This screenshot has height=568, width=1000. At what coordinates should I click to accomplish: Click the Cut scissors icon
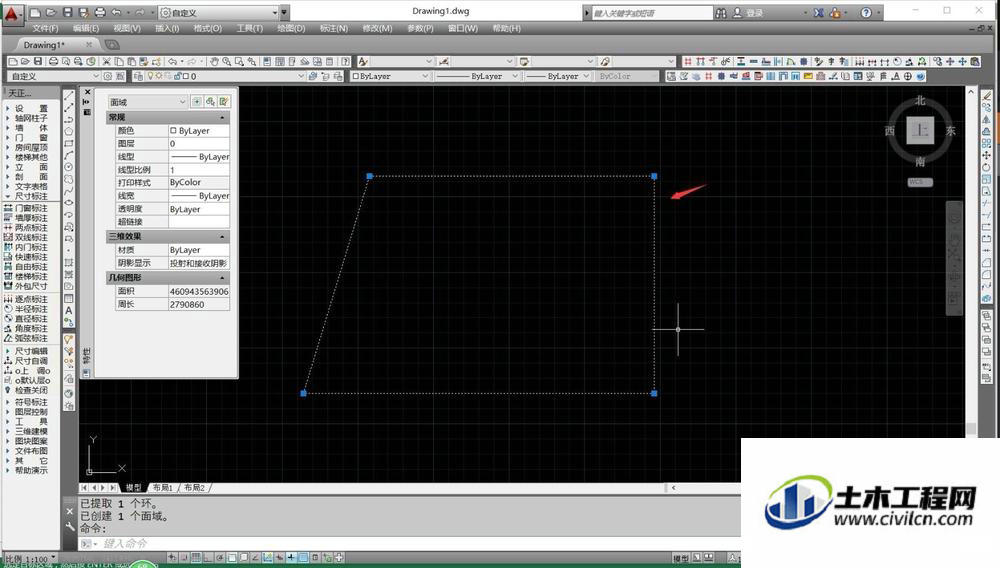tap(107, 62)
